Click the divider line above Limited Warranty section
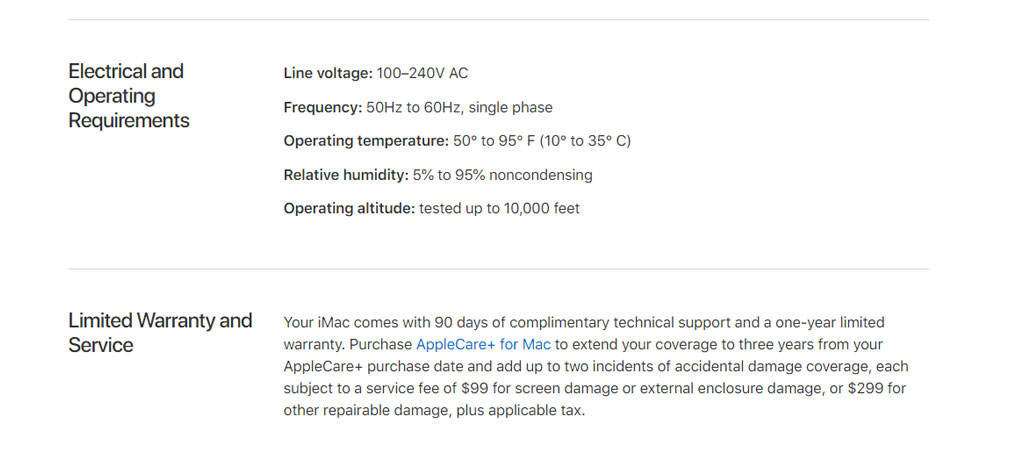This screenshot has width=1022, height=455. pos(499,269)
